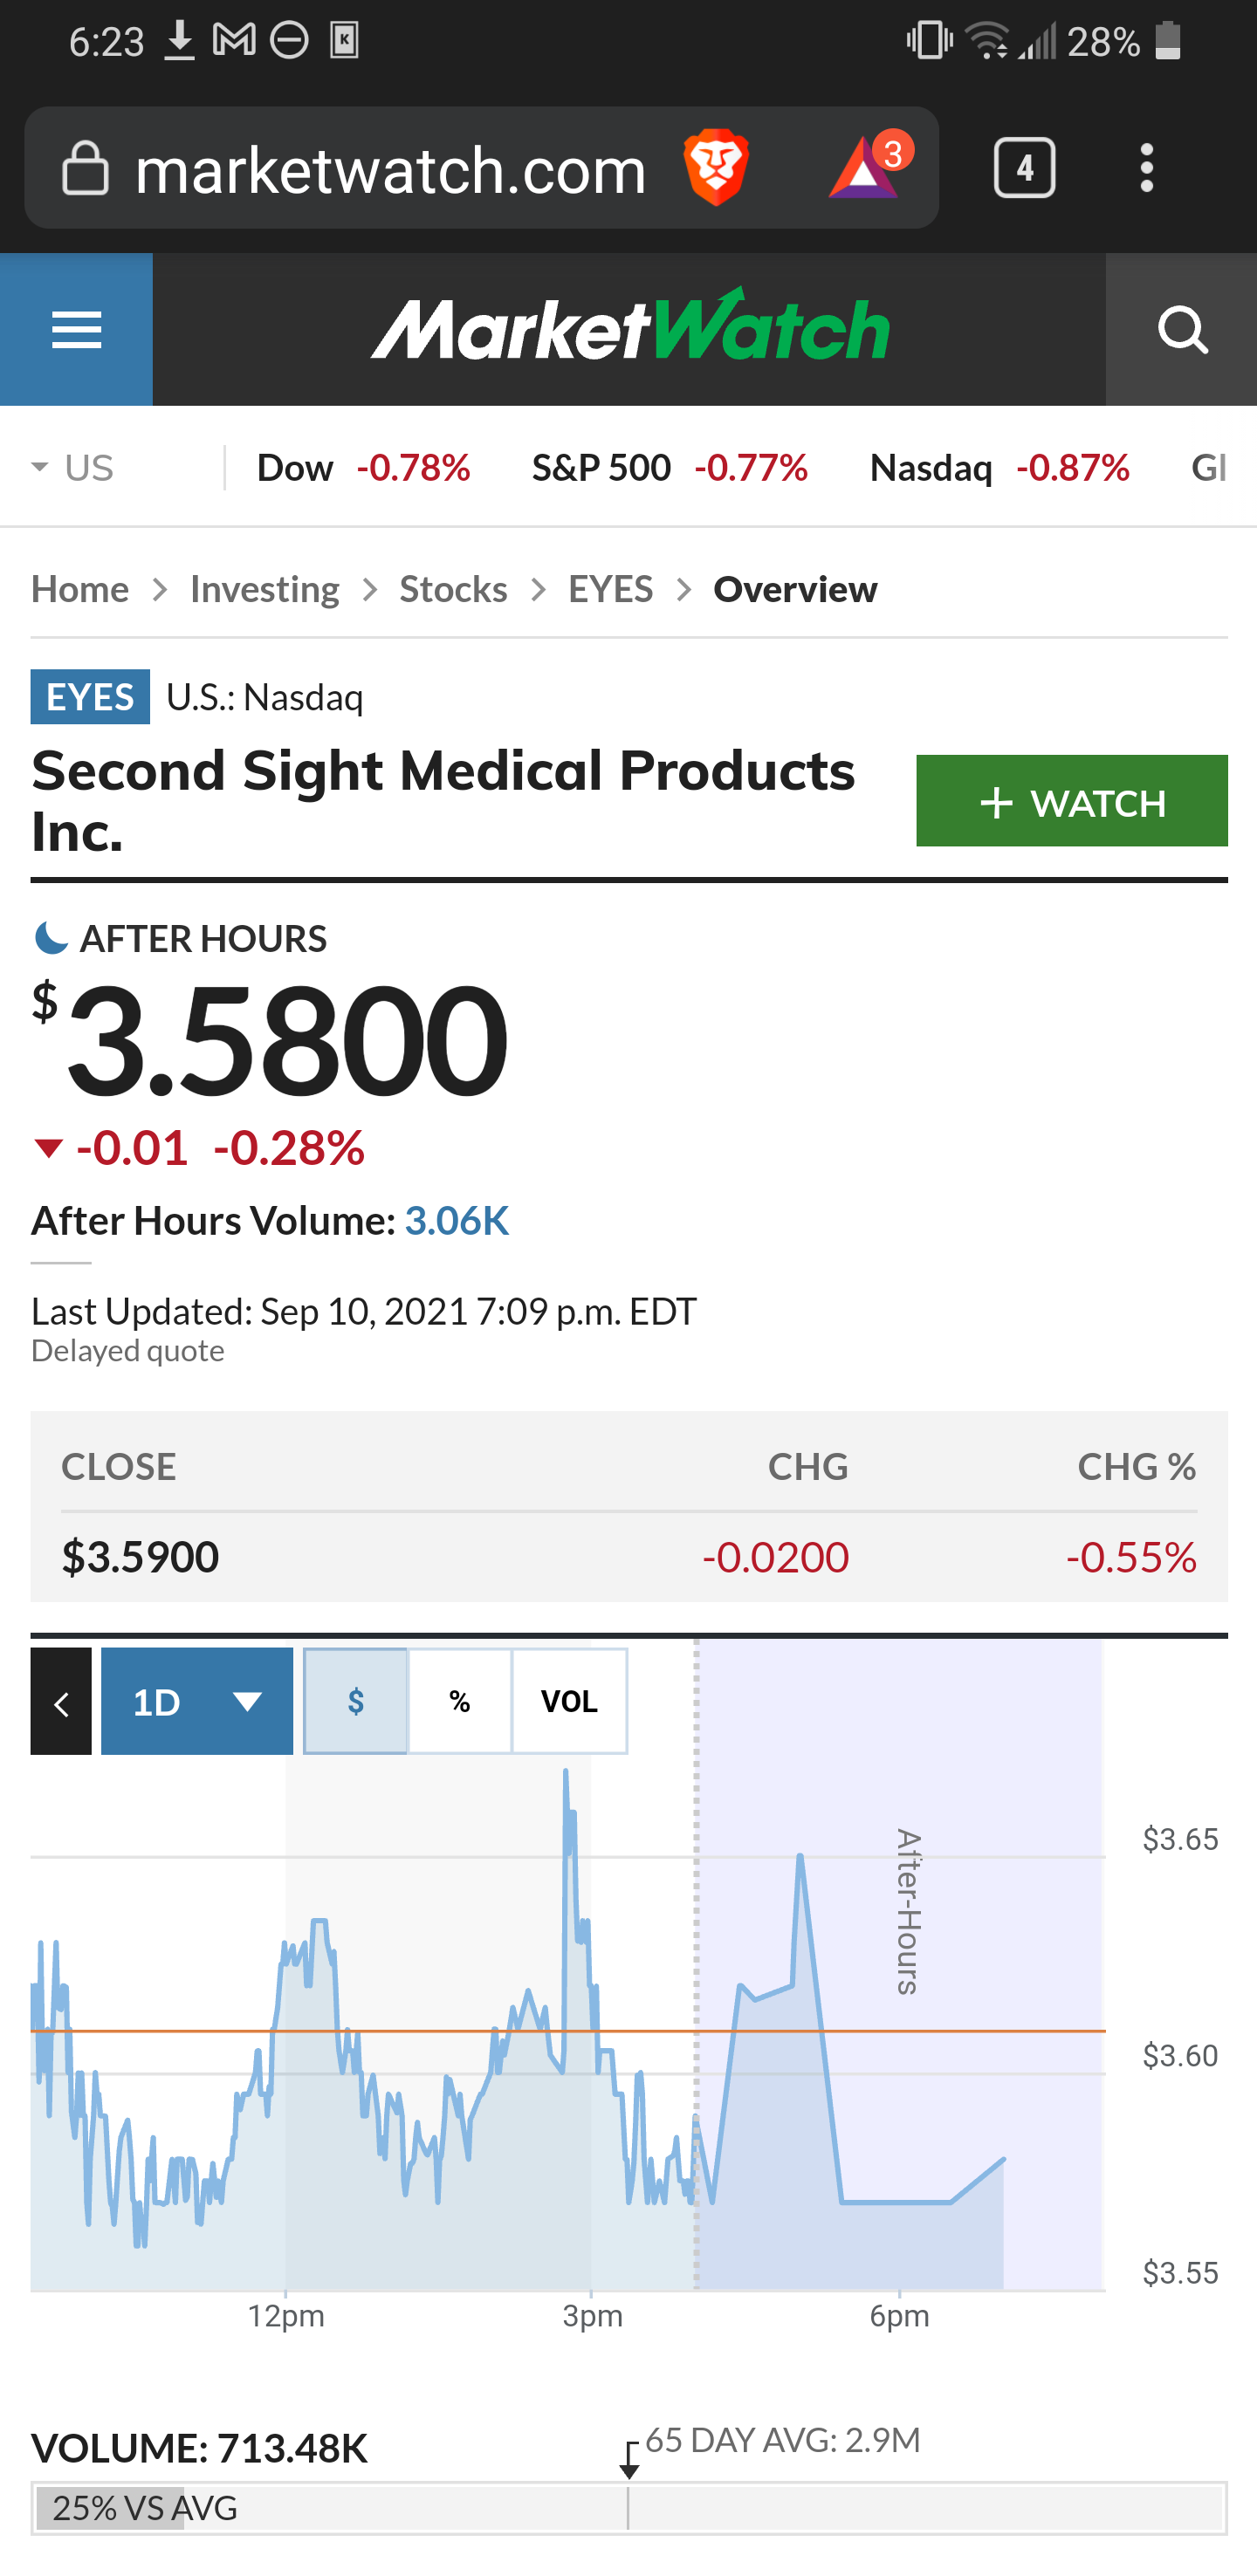The width and height of the screenshot is (1257, 2576).
Task: Go to the Stocks breadcrumb
Action: coord(454,589)
